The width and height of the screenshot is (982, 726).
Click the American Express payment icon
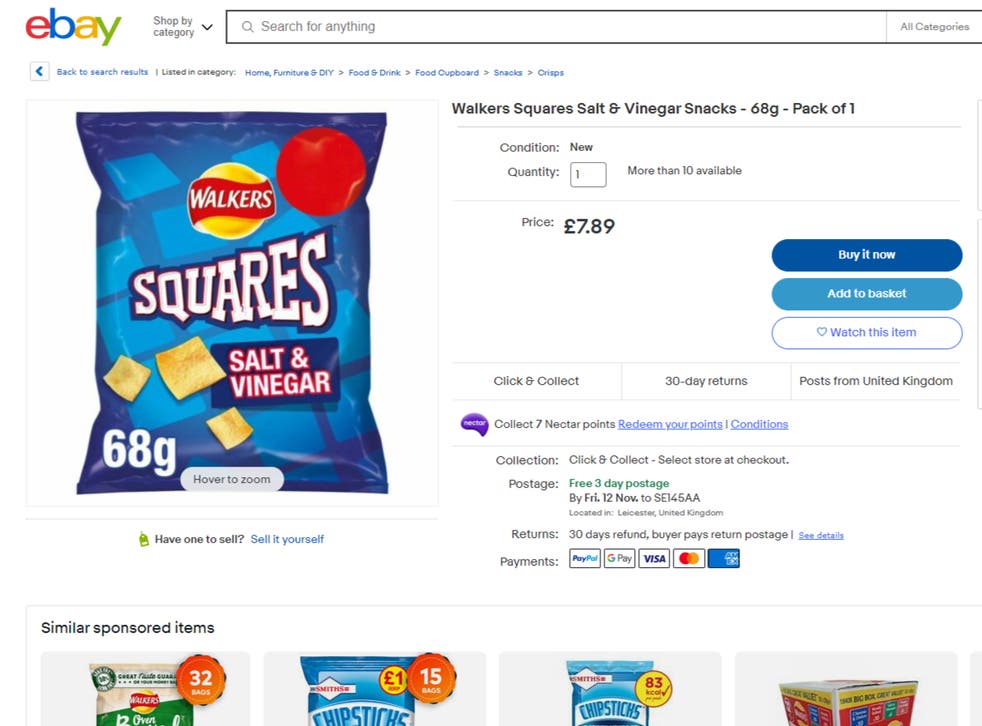pyautogui.click(x=723, y=559)
